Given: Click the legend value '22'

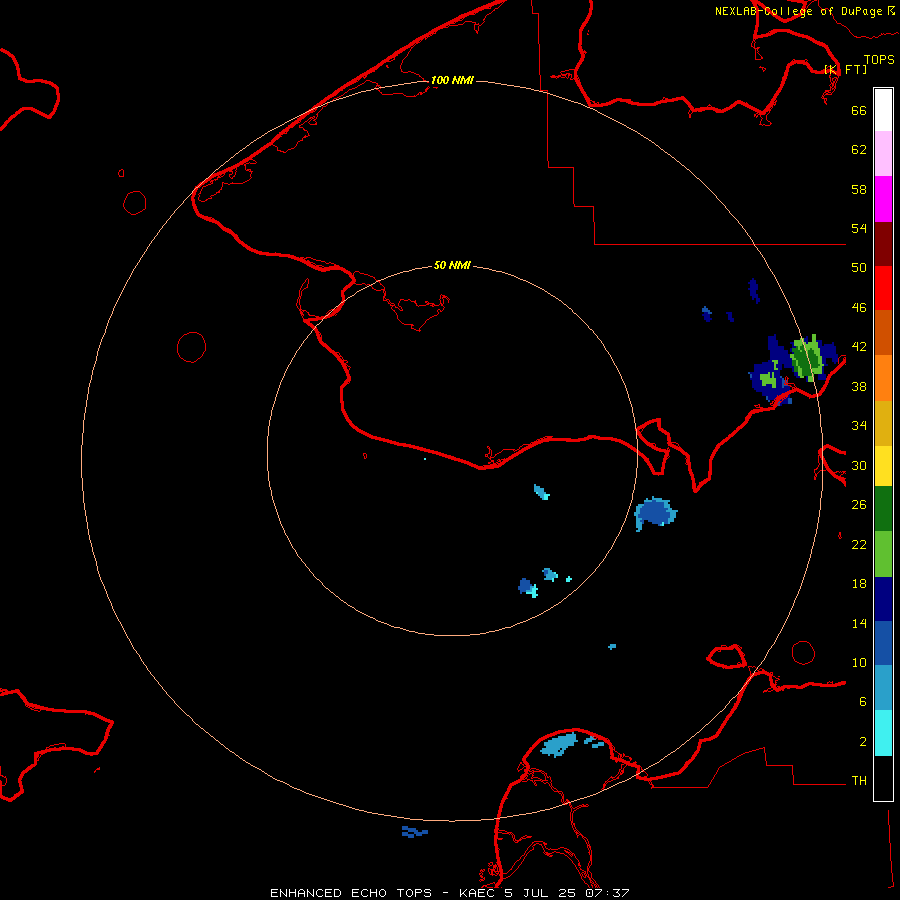Looking at the screenshot, I should tap(859, 544).
